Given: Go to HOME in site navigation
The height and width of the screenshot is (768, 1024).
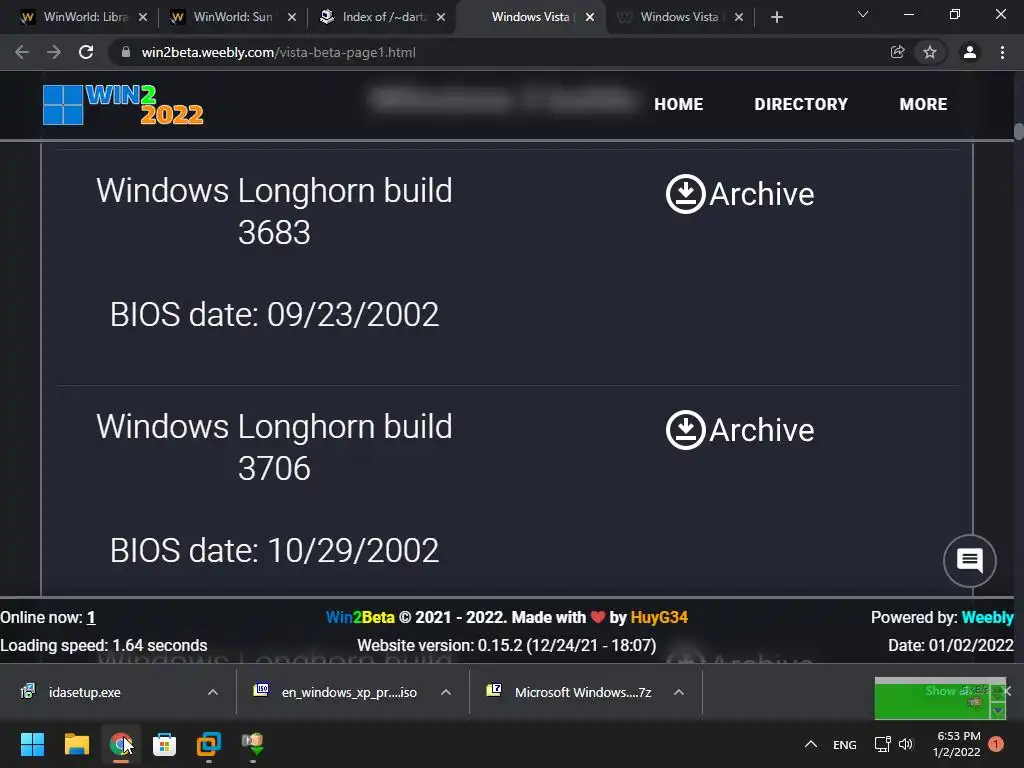Looking at the screenshot, I should [x=679, y=104].
